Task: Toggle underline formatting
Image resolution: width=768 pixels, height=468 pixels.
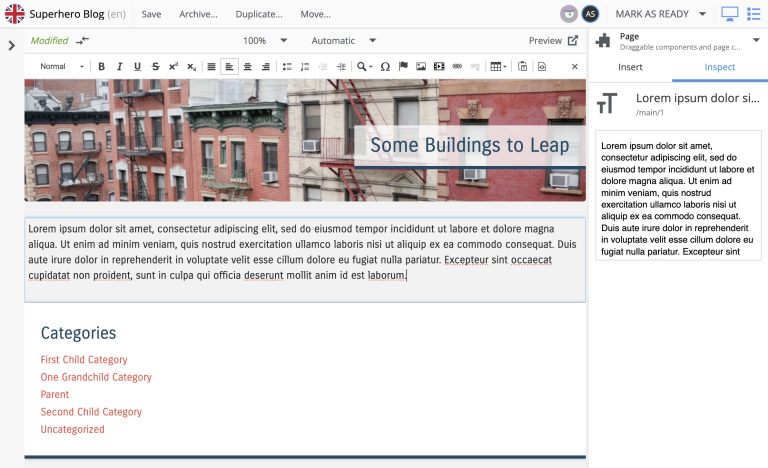Action: (x=137, y=67)
